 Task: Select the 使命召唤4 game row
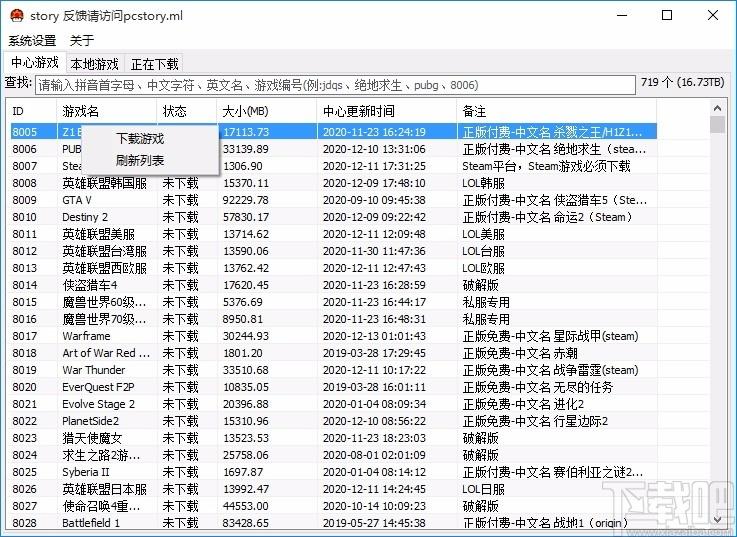(333, 506)
